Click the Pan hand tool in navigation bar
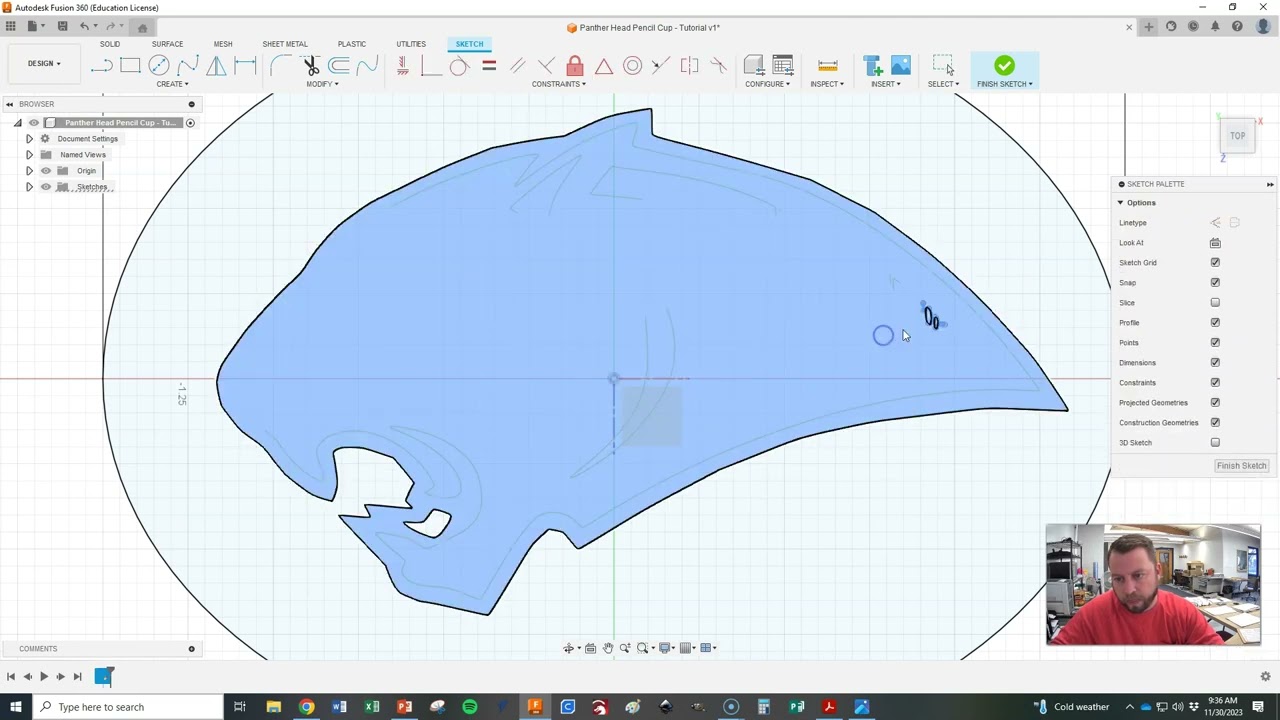1280x720 pixels. click(607, 648)
